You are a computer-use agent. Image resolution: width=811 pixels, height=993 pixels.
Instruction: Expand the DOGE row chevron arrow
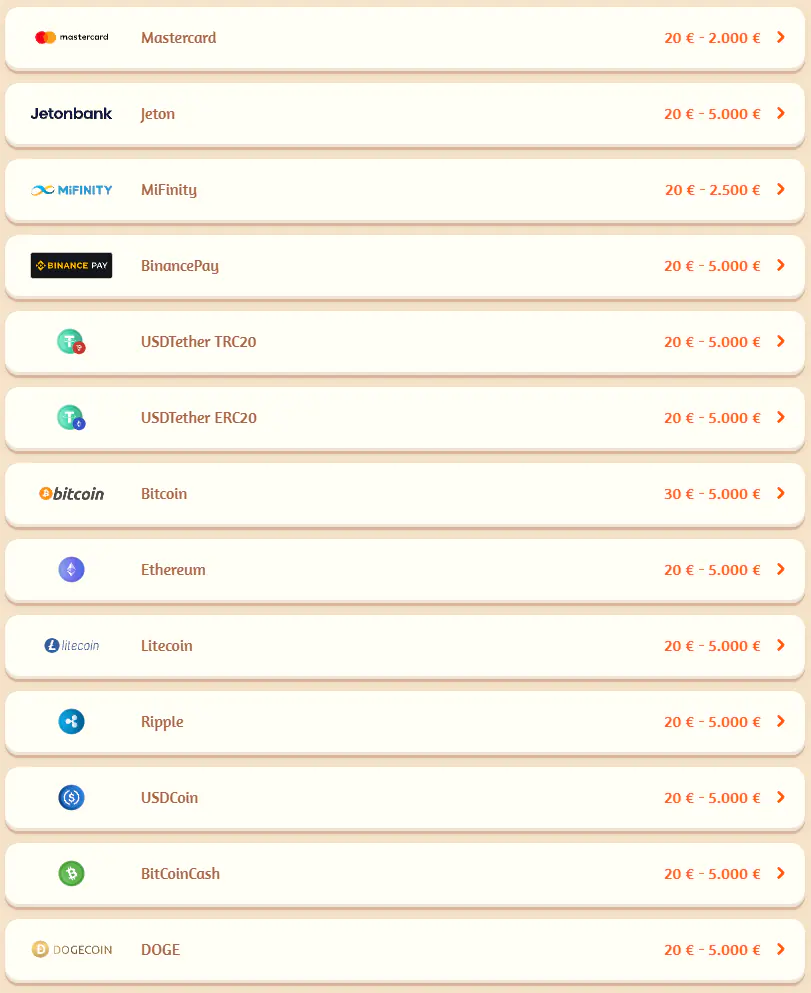[781, 950]
